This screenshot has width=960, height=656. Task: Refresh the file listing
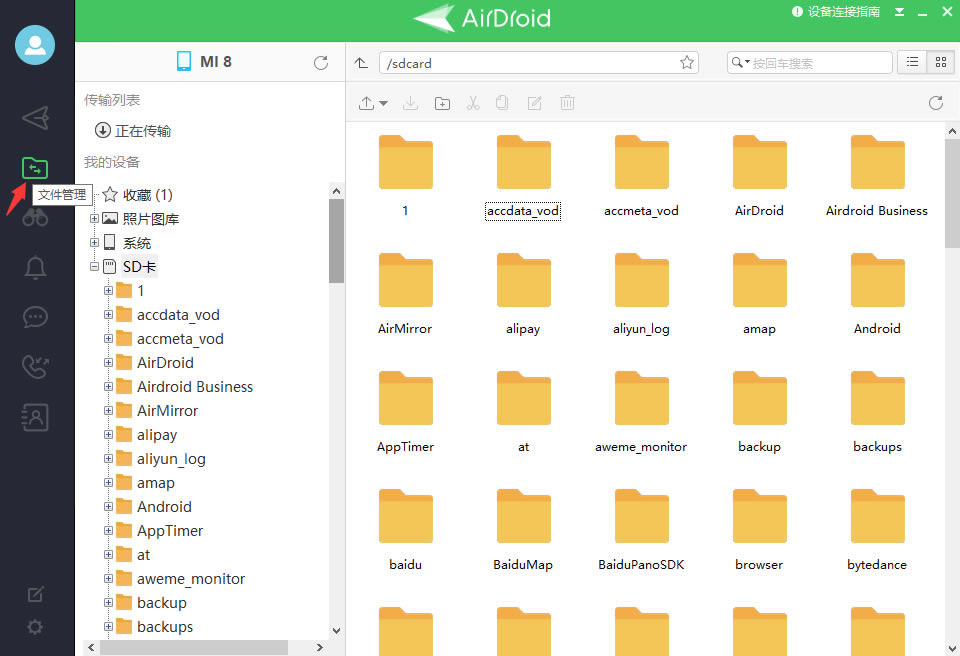(x=935, y=102)
